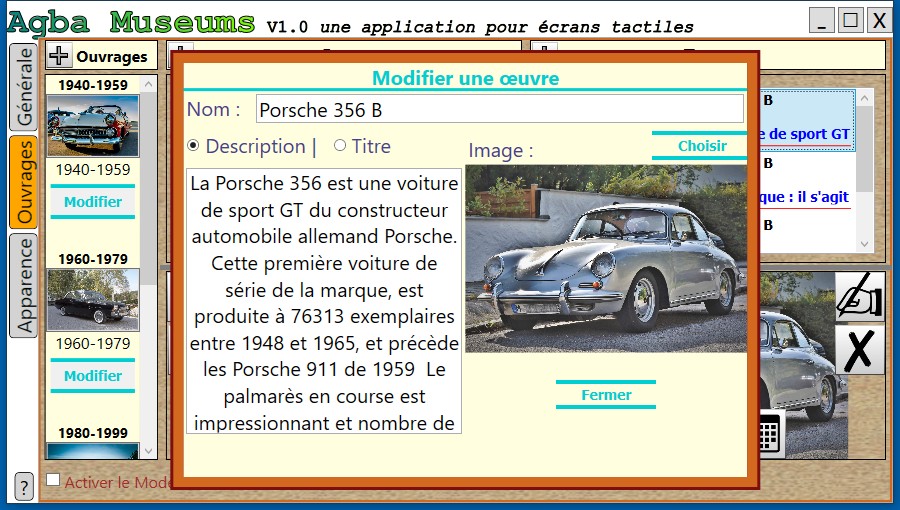
Task: Click the Porsche 356 B image preview
Action: 606,259
